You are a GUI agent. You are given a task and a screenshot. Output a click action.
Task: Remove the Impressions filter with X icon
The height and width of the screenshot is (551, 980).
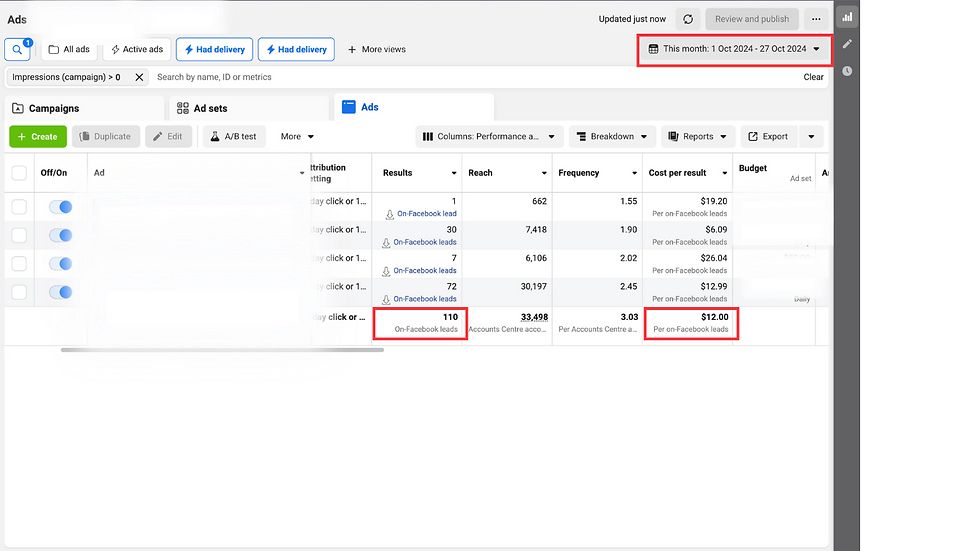pyautogui.click(x=139, y=77)
